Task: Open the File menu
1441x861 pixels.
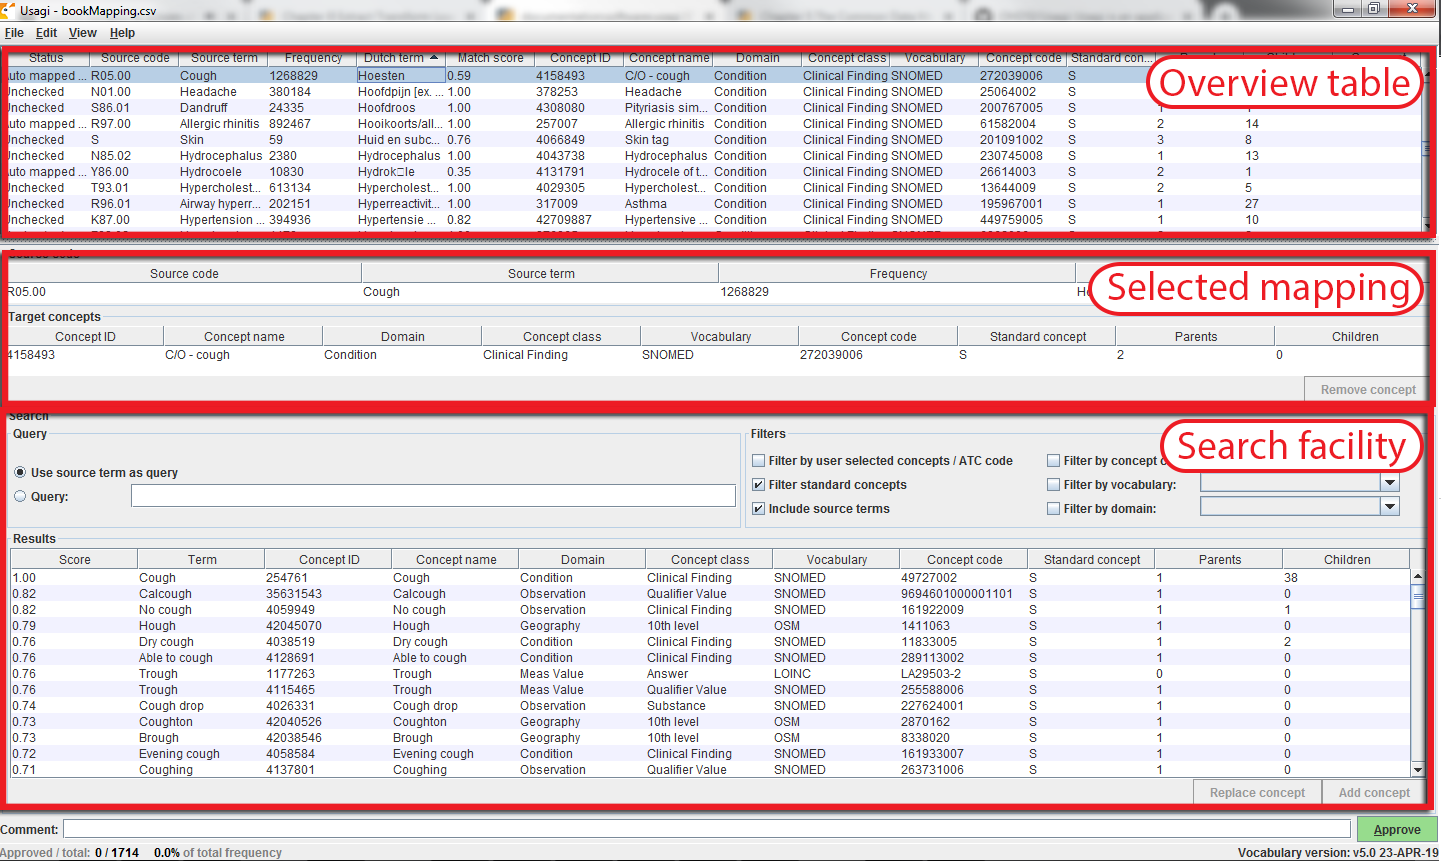Action: 14,33
